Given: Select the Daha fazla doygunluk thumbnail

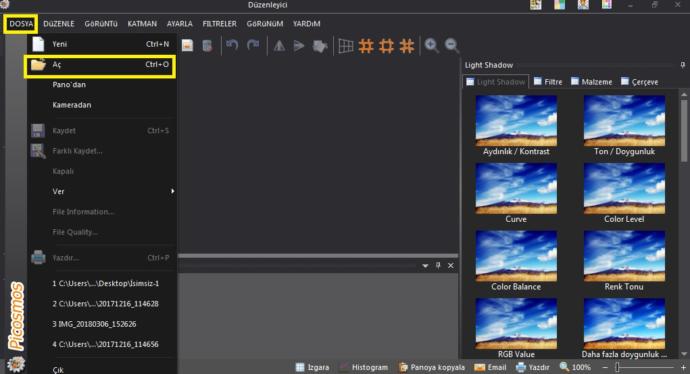Looking at the screenshot, I should pyautogui.click(x=624, y=324).
